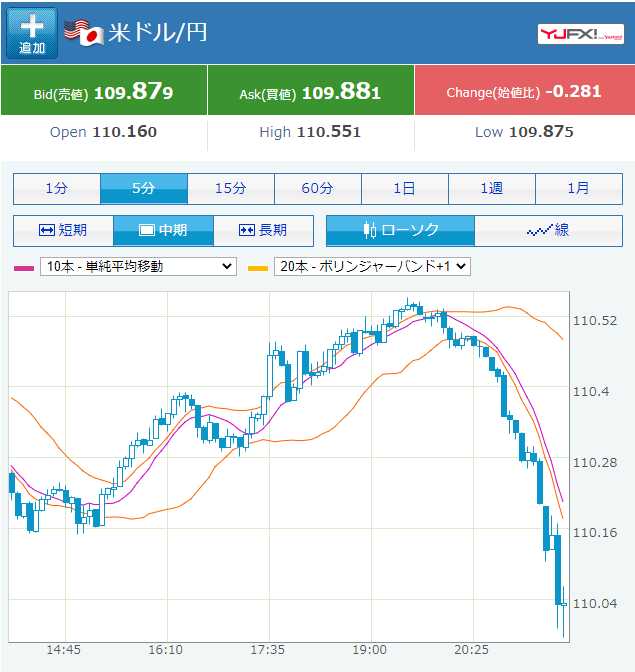Choose the 15分 timeframe
The image size is (635, 672).
231,189
